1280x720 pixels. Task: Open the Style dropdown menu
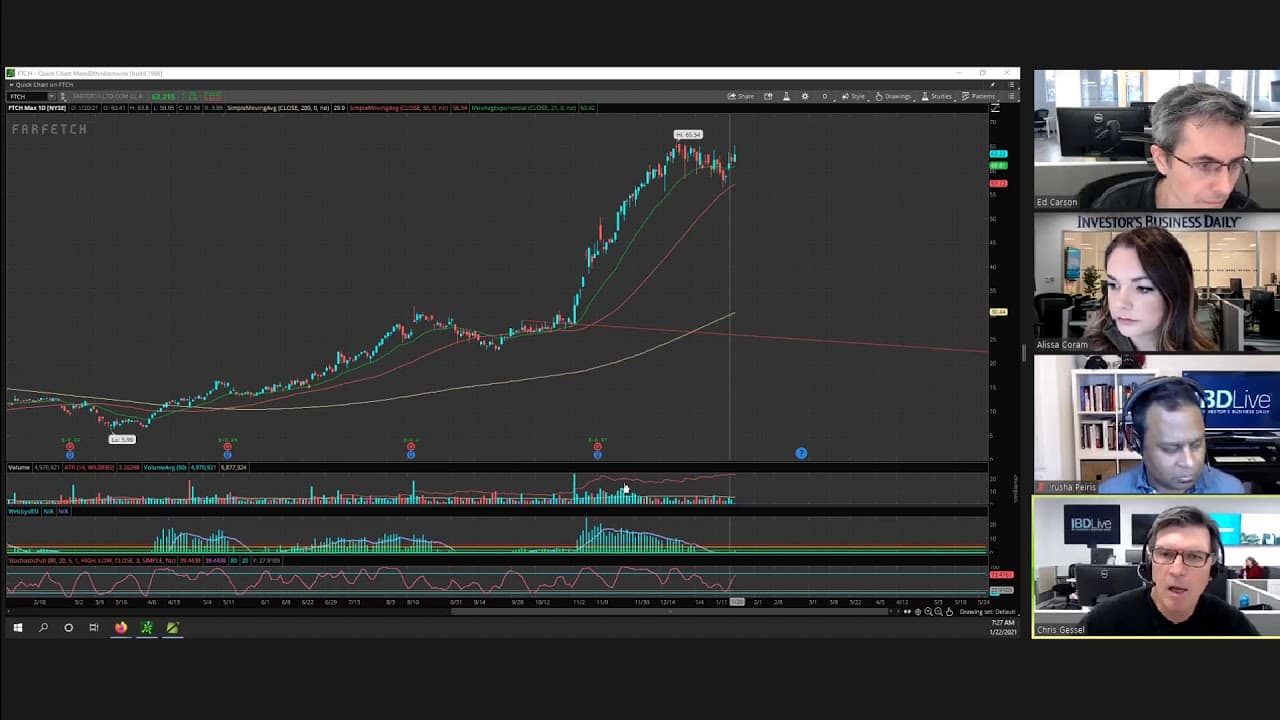click(854, 96)
